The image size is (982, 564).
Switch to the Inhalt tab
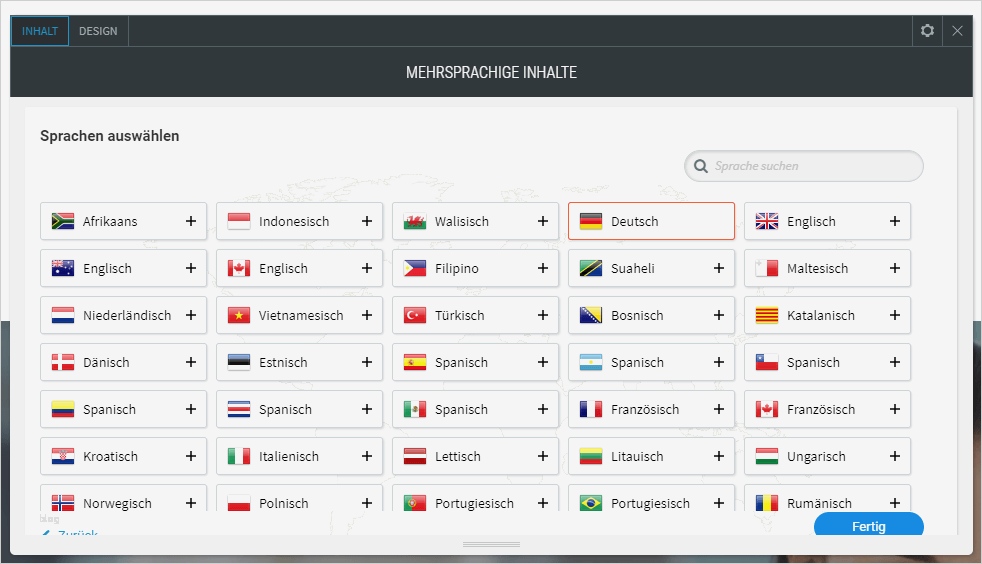click(x=40, y=31)
